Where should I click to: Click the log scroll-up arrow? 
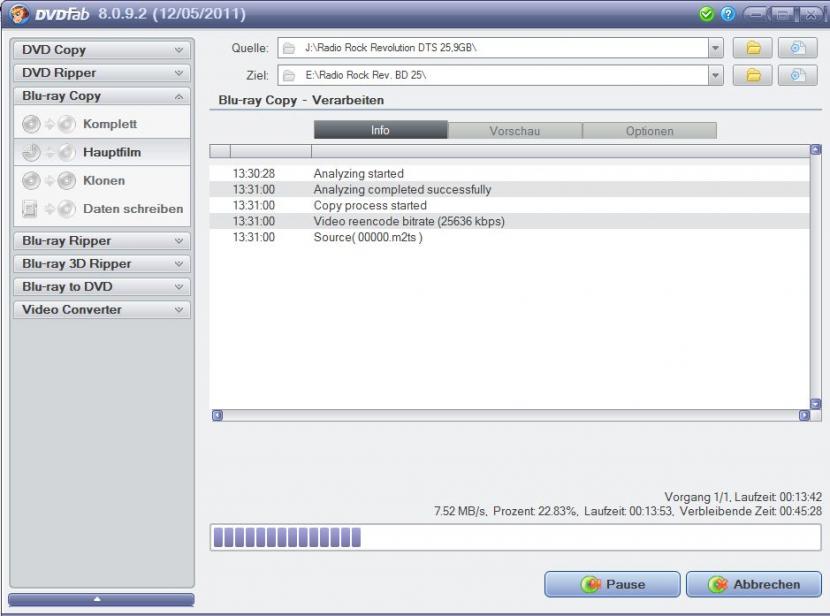pos(816,150)
